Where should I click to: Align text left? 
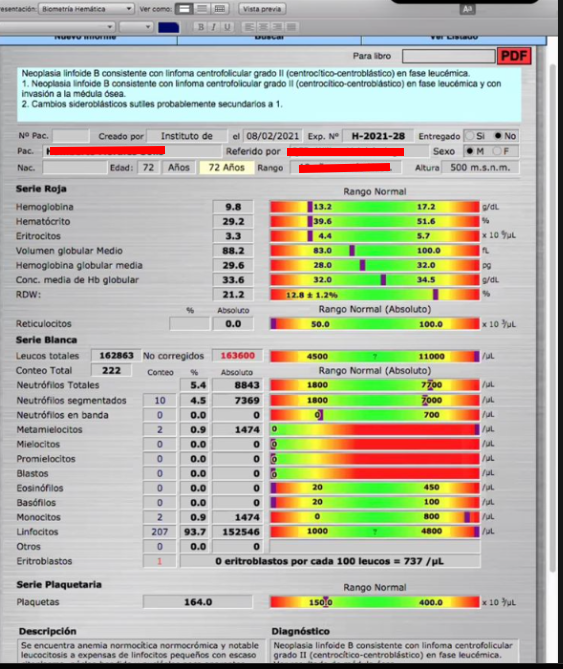[x=249, y=27]
